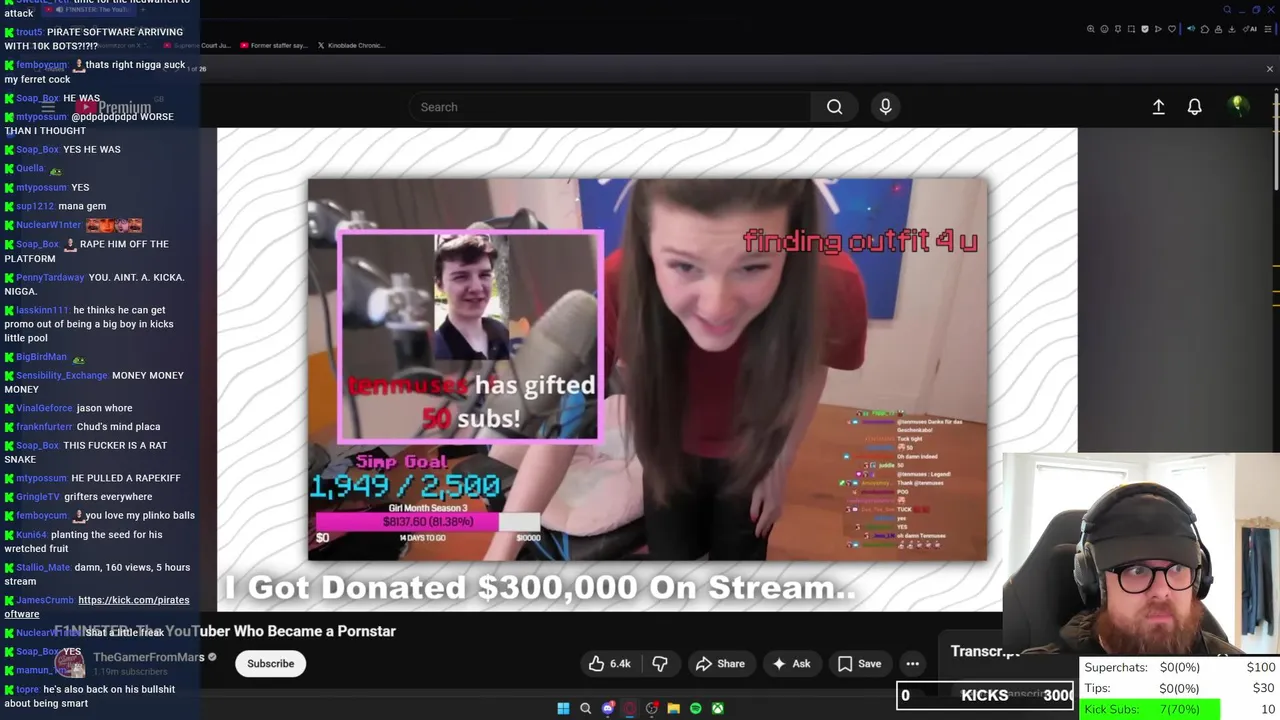Open YouTube notifications bell
The width and height of the screenshot is (1280, 720).
coord(1194,107)
